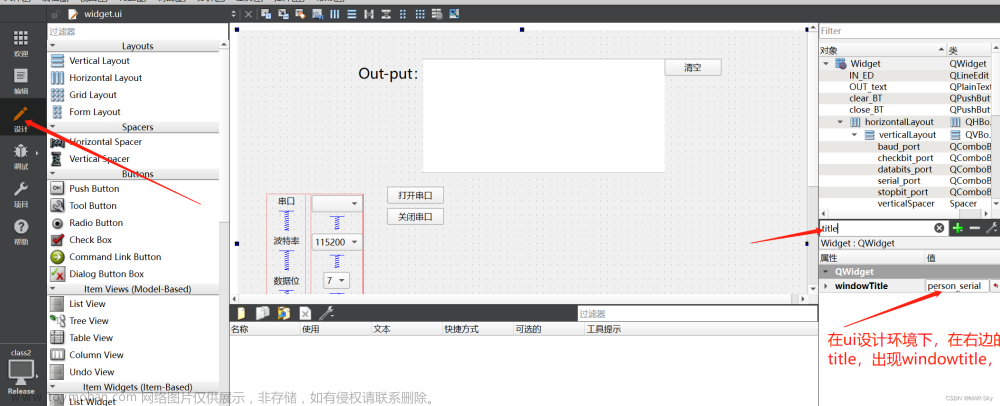Collapse Item Widgets (Item-Based) category

52,387
